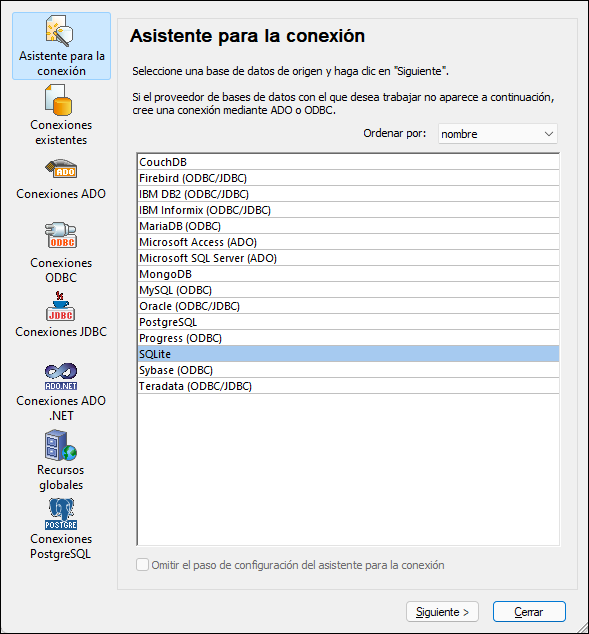The image size is (589, 634).
Task: Select Microsoft SQL Server (ADO) entry
Action: click(348, 258)
